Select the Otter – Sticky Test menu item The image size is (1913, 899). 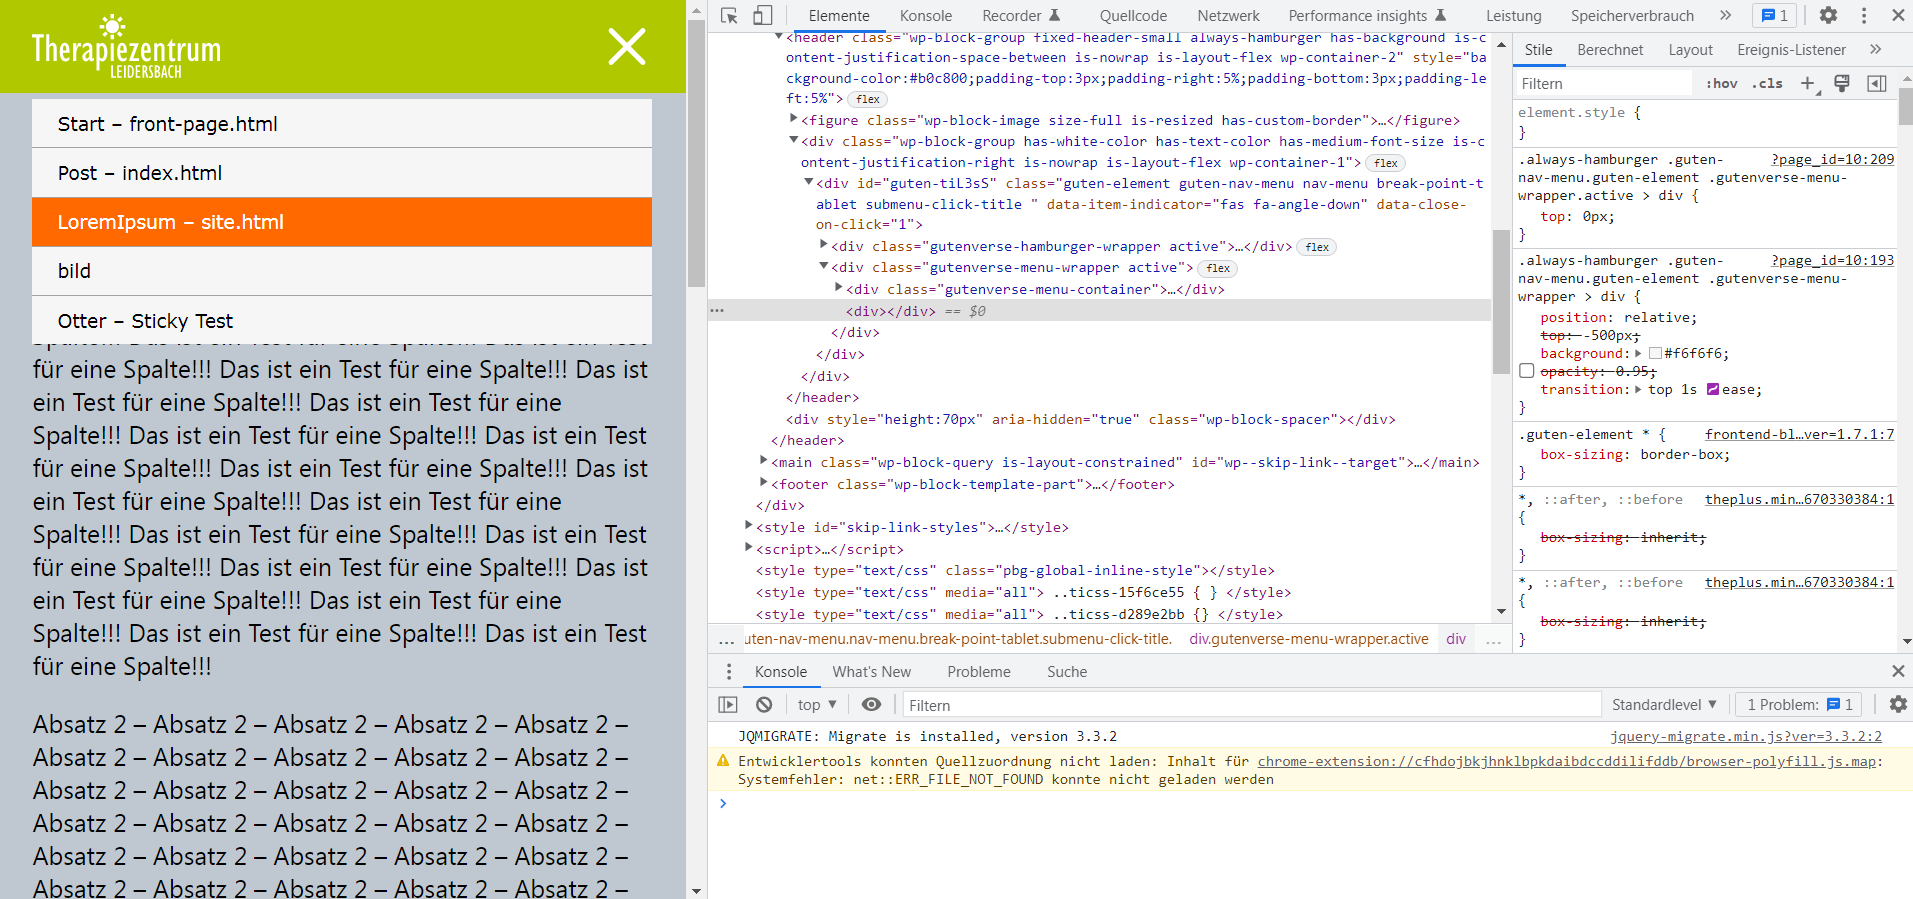[342, 320]
